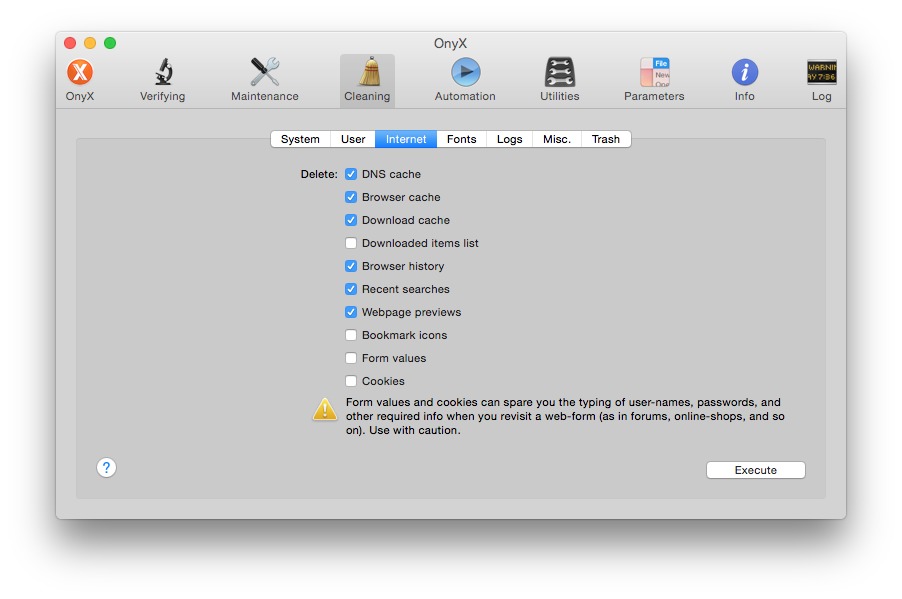Click the OnyX window title text
Viewport: 902px width, 599px height.
(450, 44)
